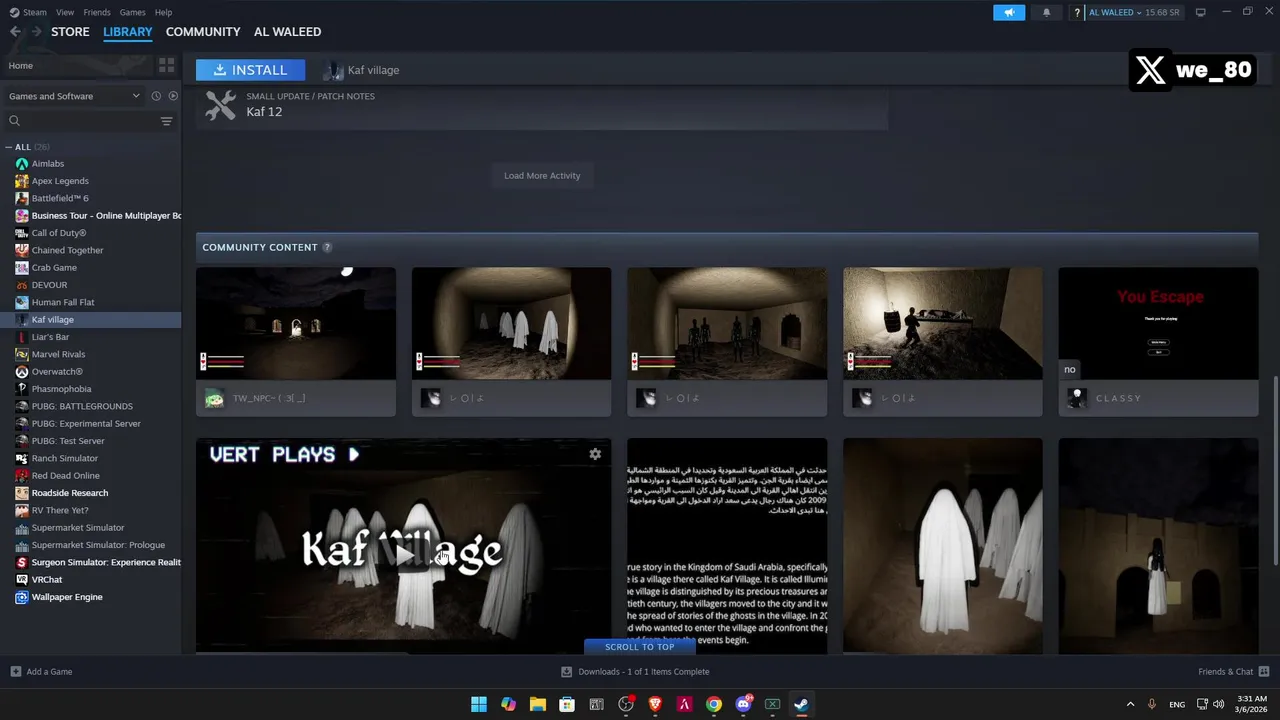Open the AL WALEED profile tab
Image resolution: width=1280 pixels, height=720 pixels.
pyautogui.click(x=287, y=32)
